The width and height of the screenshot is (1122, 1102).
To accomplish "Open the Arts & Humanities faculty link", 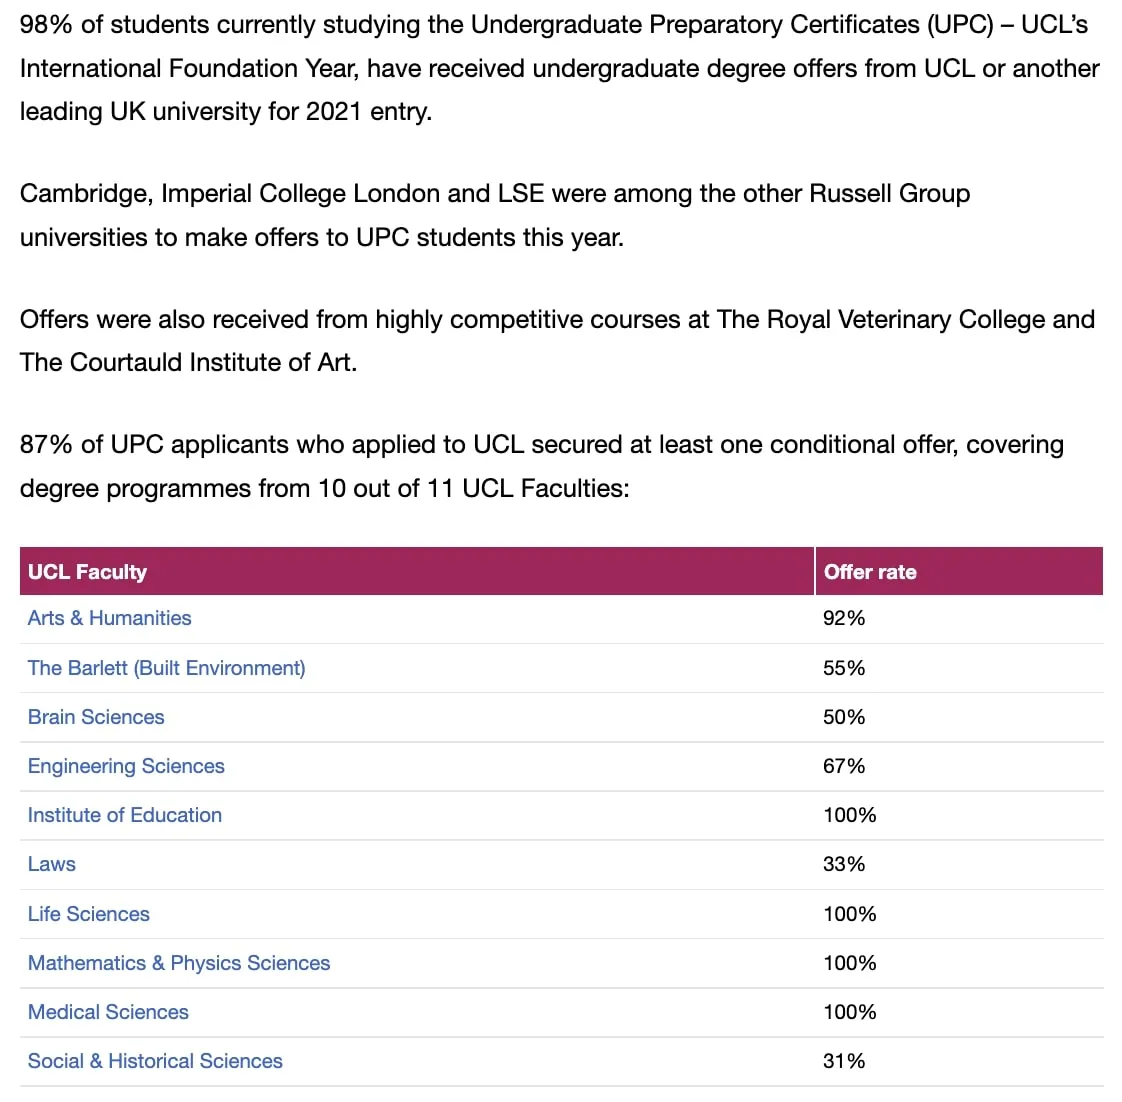I will tap(109, 618).
